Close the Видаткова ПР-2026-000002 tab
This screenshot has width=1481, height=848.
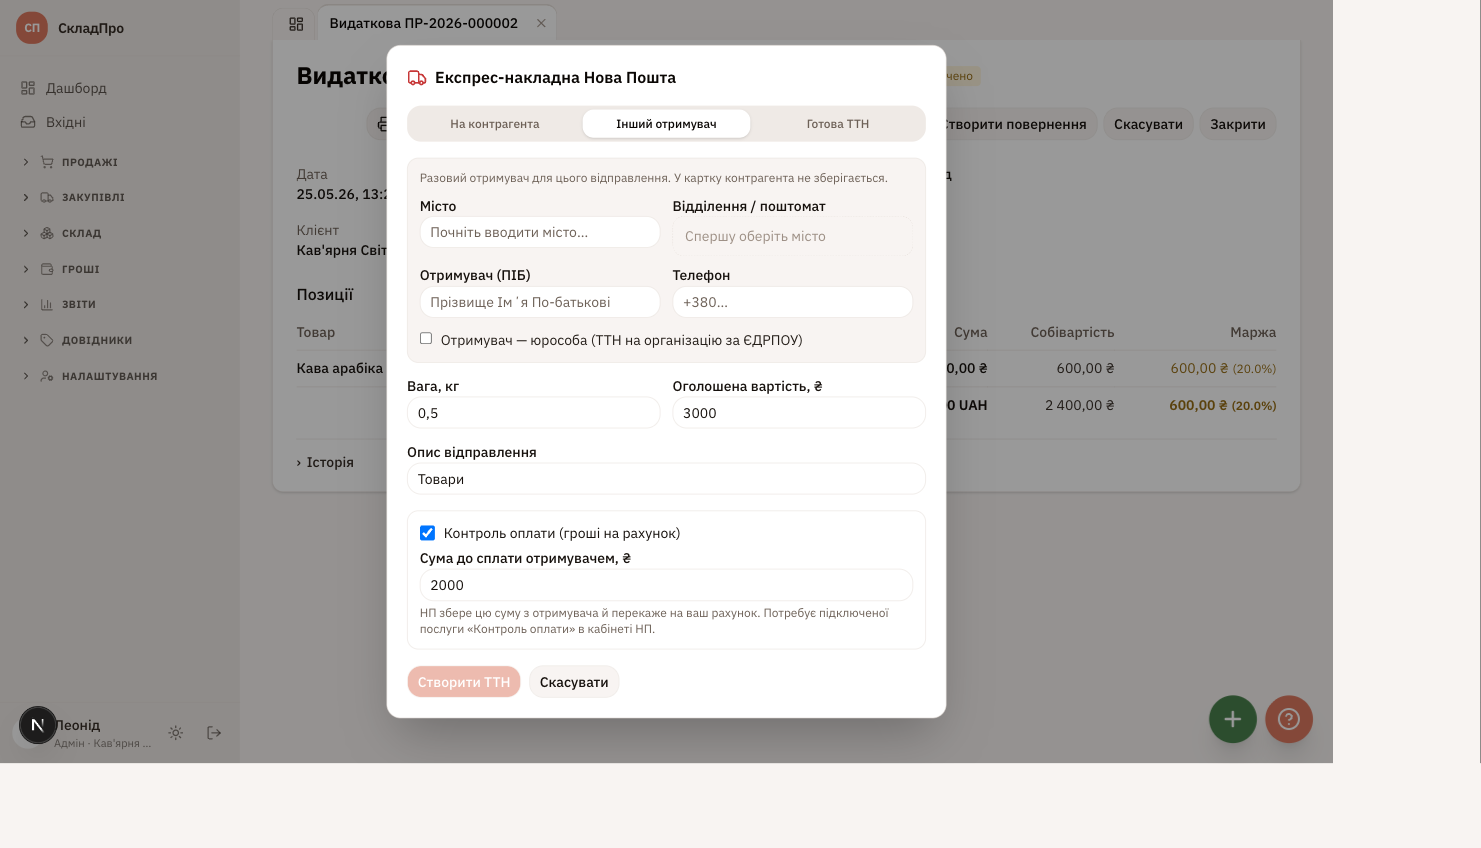(x=541, y=23)
